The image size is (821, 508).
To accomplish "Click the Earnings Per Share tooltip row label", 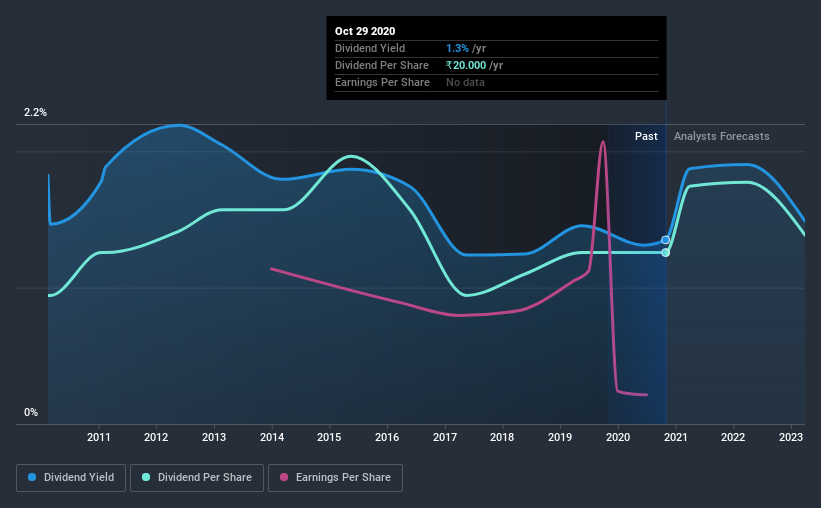I will pyautogui.click(x=382, y=82).
